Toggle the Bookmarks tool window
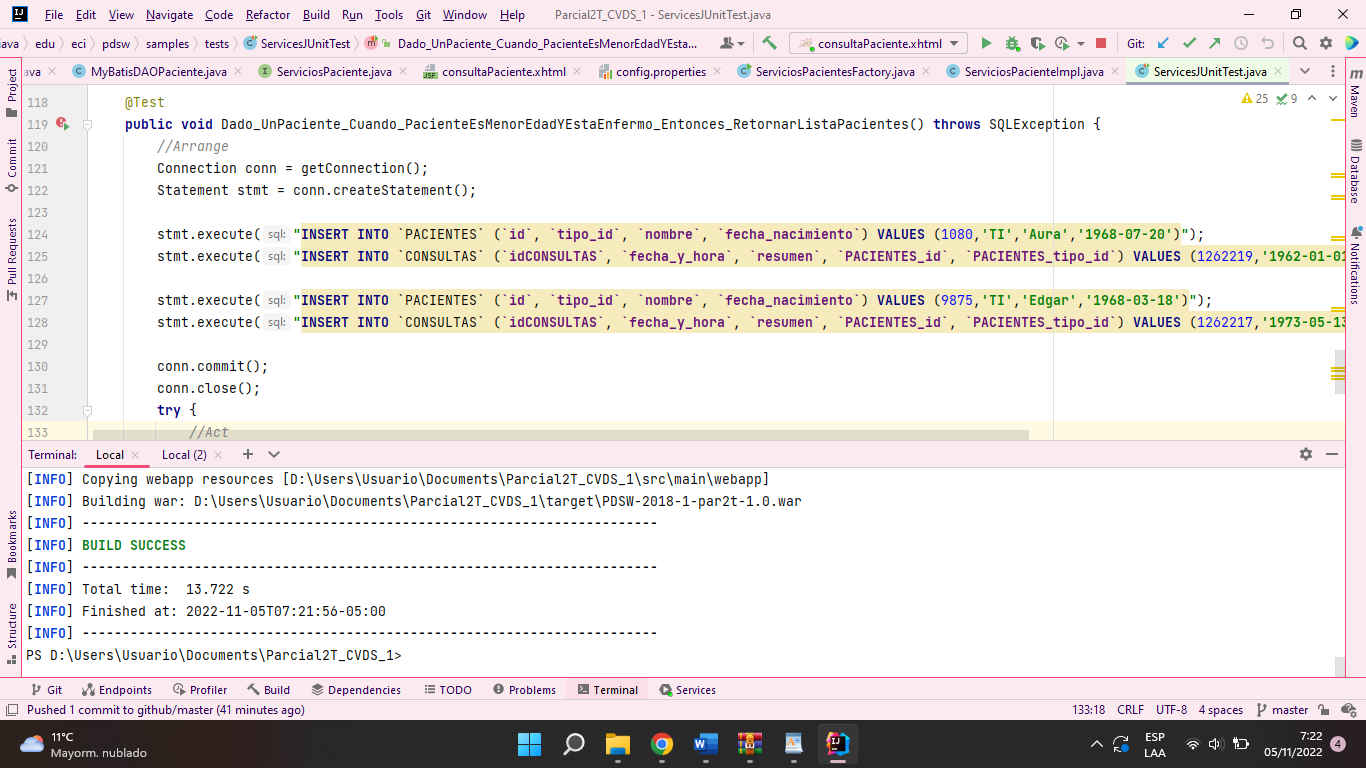The image size is (1366, 768). (x=12, y=545)
